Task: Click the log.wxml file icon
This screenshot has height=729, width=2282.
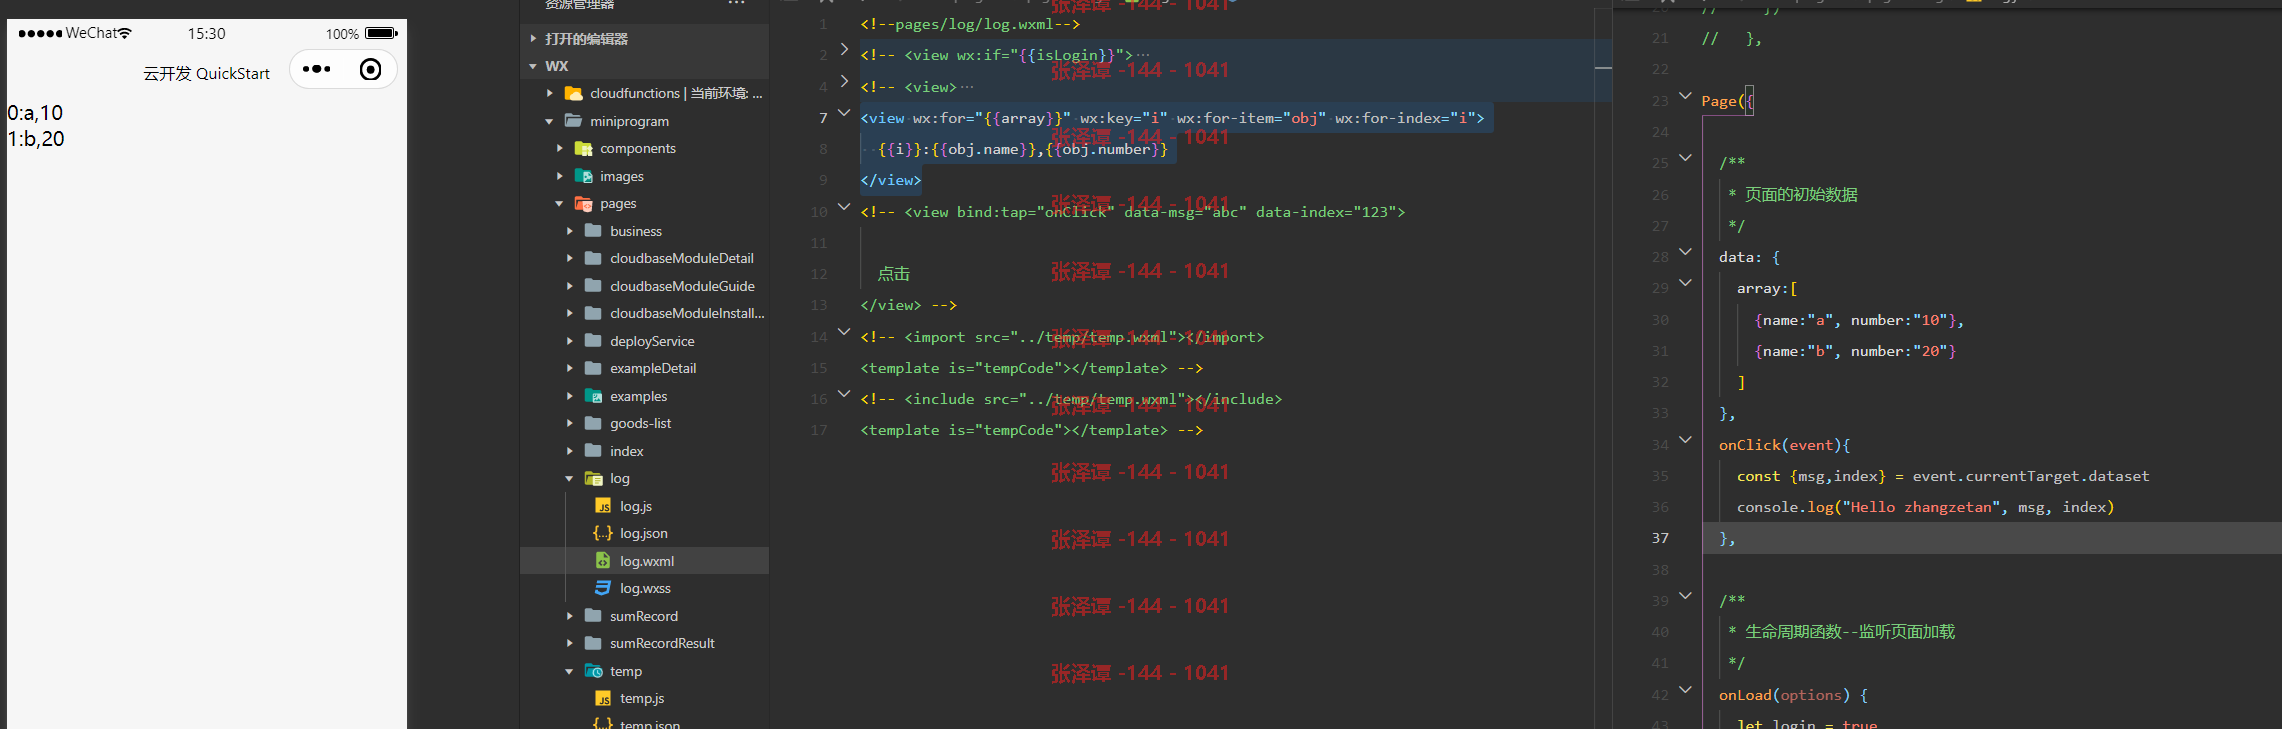Action: coord(603,561)
